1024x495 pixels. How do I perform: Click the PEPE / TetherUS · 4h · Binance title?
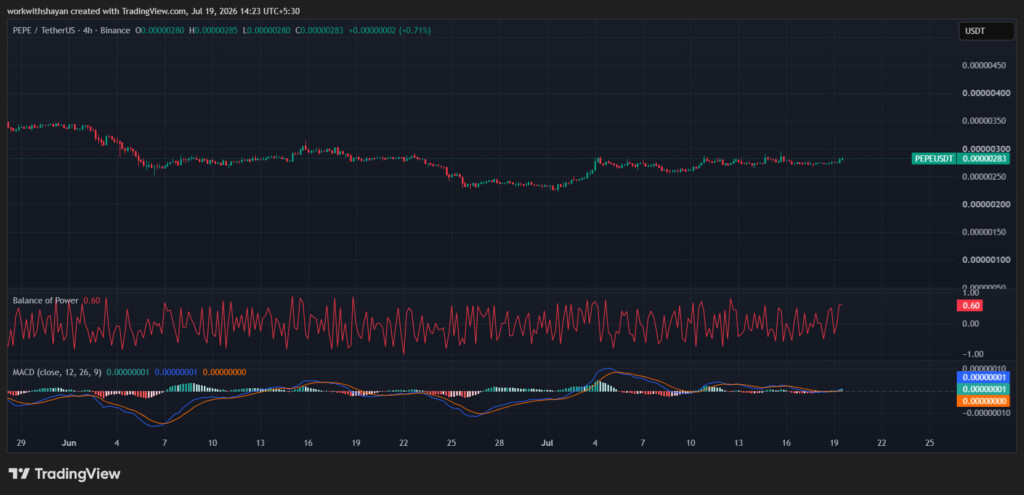click(x=71, y=30)
